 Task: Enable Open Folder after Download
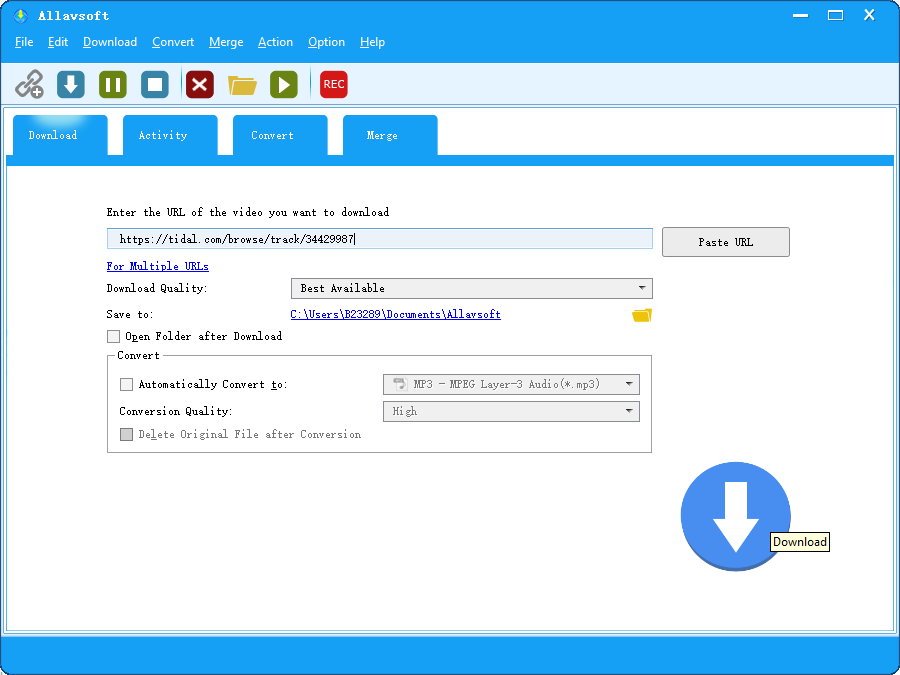point(114,337)
